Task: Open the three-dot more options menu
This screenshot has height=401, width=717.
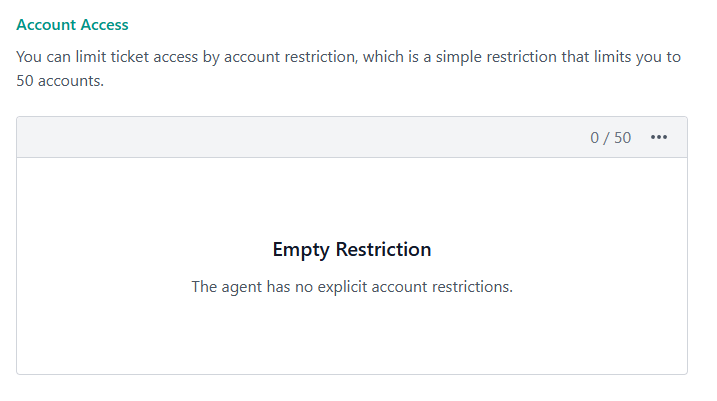Action: pyautogui.click(x=659, y=138)
